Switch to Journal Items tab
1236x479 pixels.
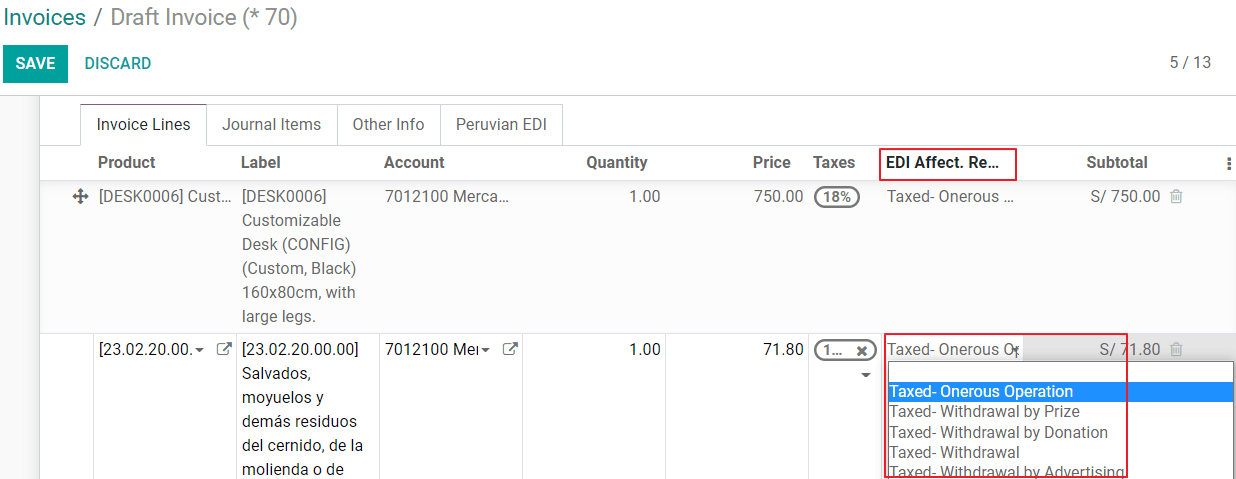[271, 125]
